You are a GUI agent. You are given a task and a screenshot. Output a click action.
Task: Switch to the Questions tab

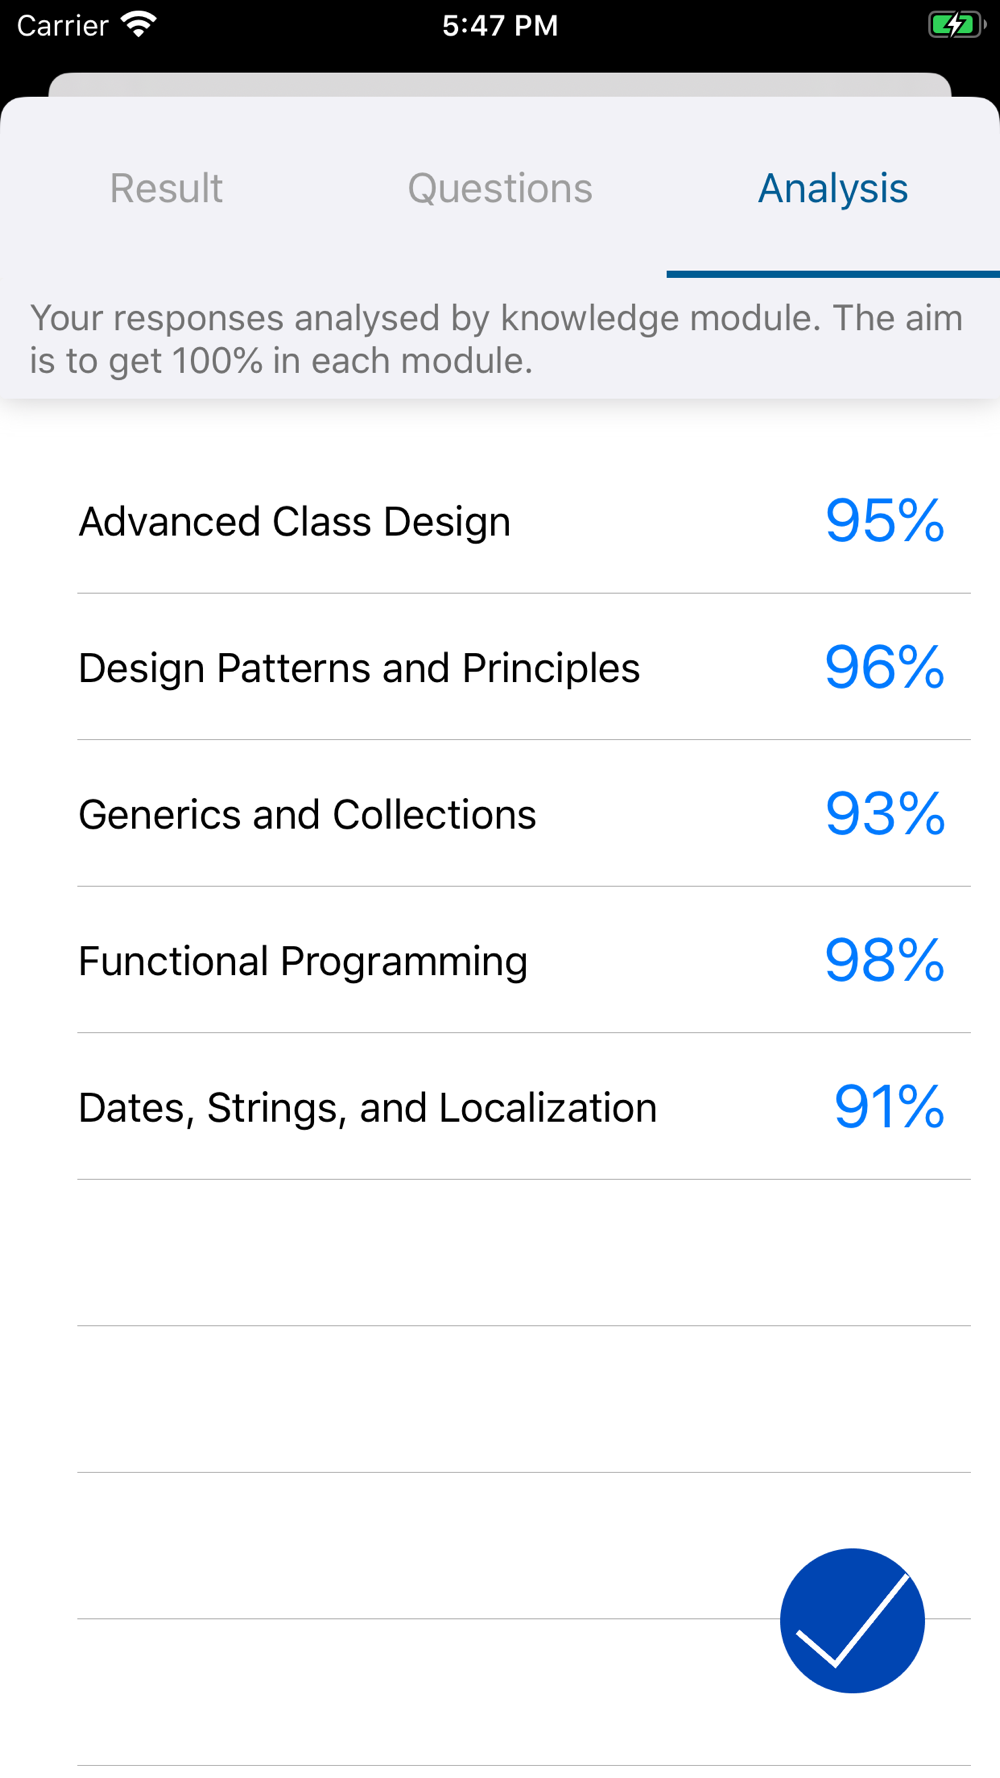click(x=500, y=188)
